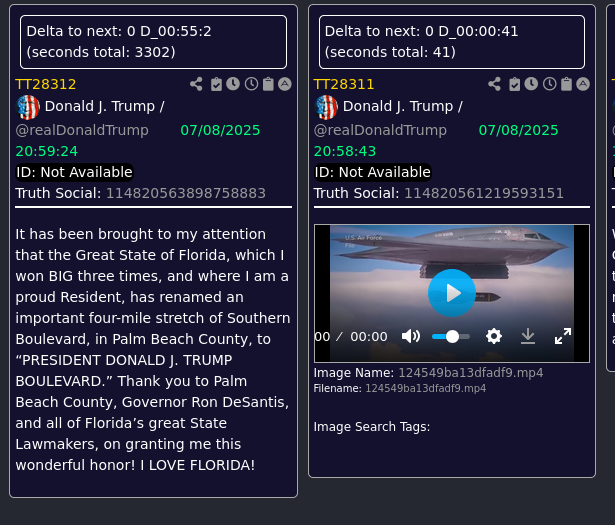Click the solid clock icon on TT28311
The width and height of the screenshot is (615, 525).
(x=531, y=84)
